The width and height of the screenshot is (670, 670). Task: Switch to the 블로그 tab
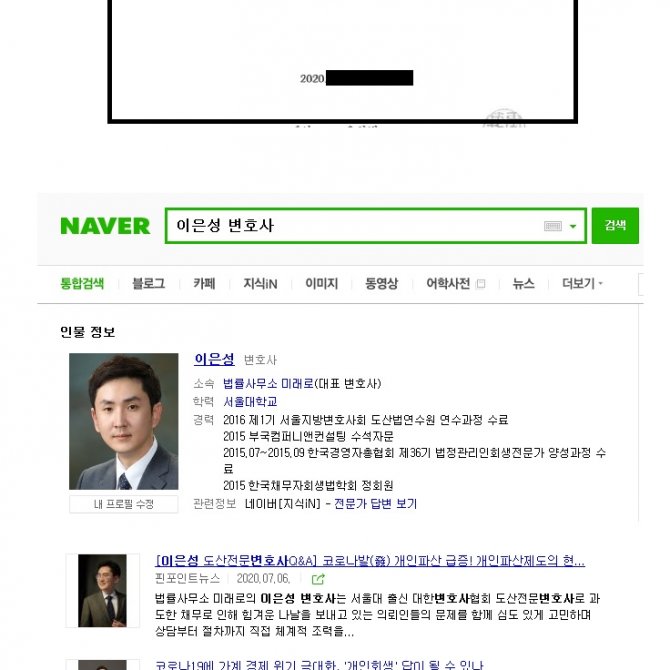[x=148, y=283]
